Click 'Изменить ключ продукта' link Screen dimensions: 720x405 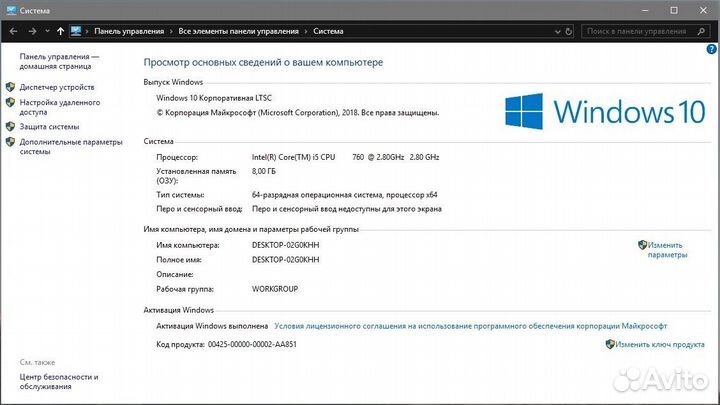point(660,344)
